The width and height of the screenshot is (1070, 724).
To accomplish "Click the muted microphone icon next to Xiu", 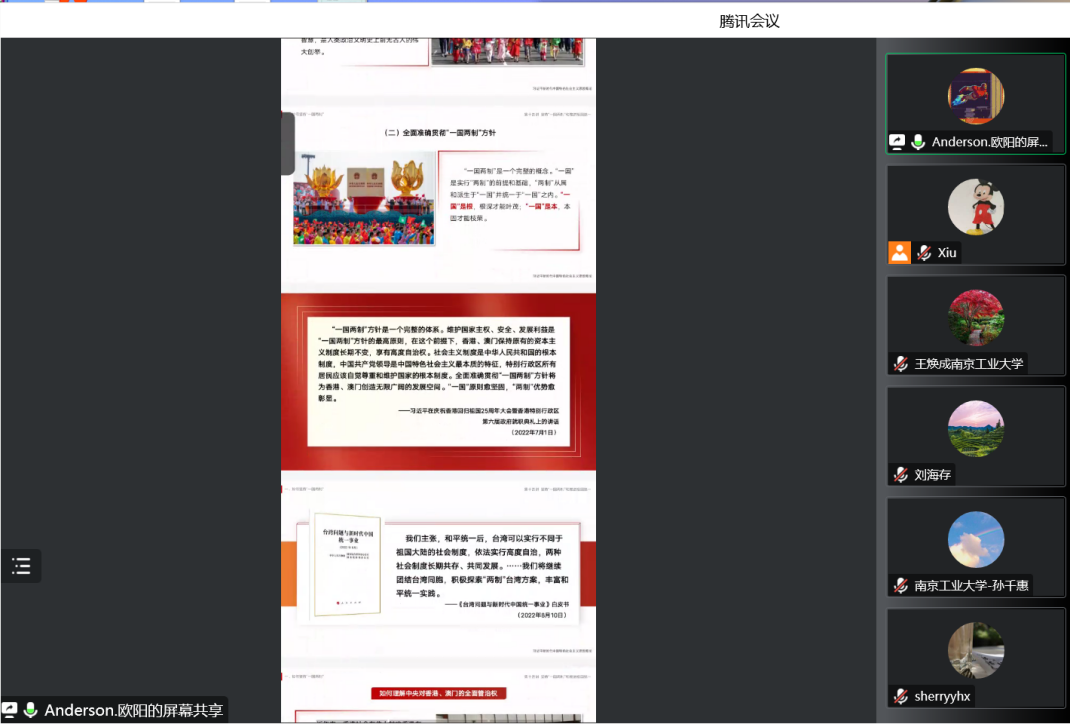I will click(x=924, y=253).
